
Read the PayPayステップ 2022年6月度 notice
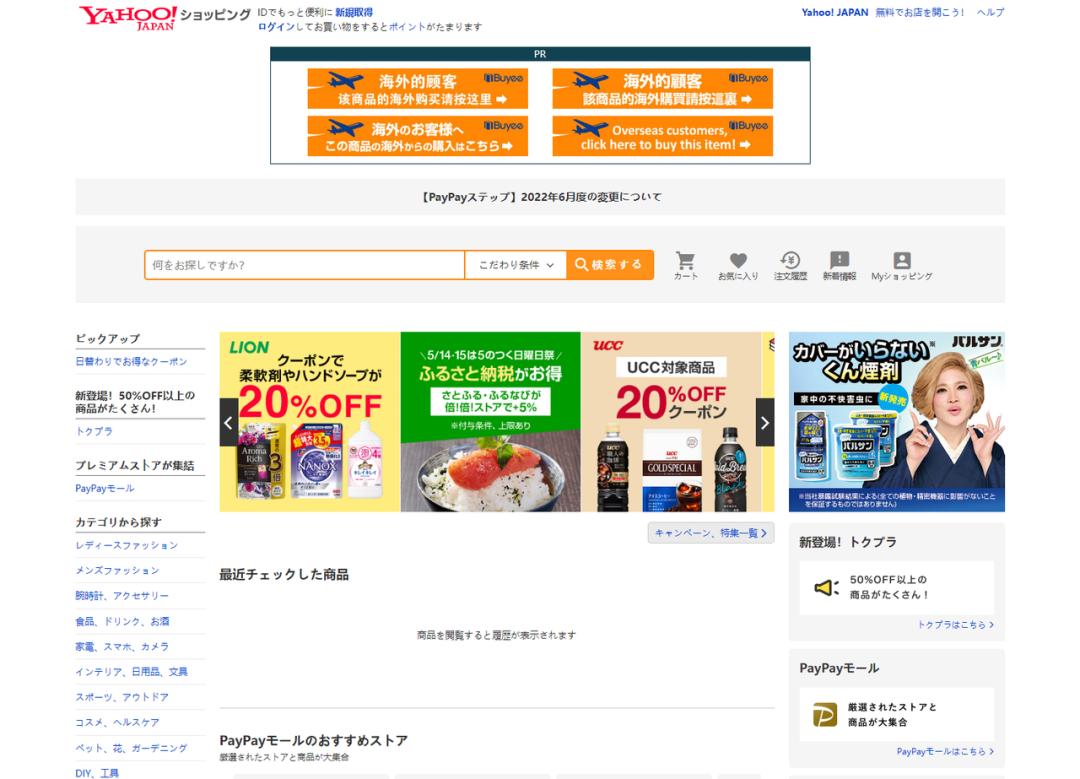[x=541, y=197]
